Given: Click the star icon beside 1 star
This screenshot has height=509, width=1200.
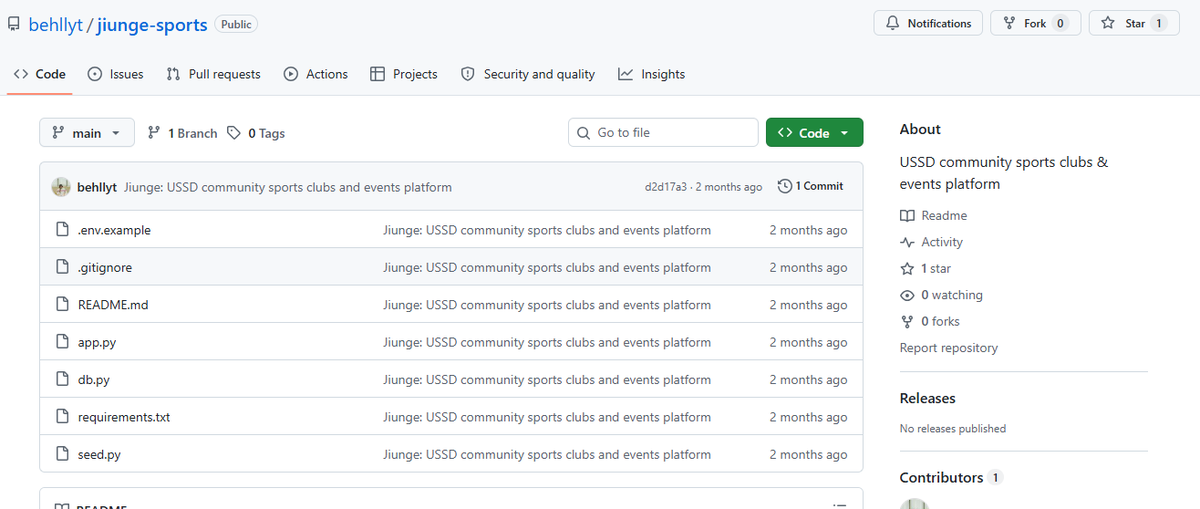Looking at the screenshot, I should coord(907,268).
